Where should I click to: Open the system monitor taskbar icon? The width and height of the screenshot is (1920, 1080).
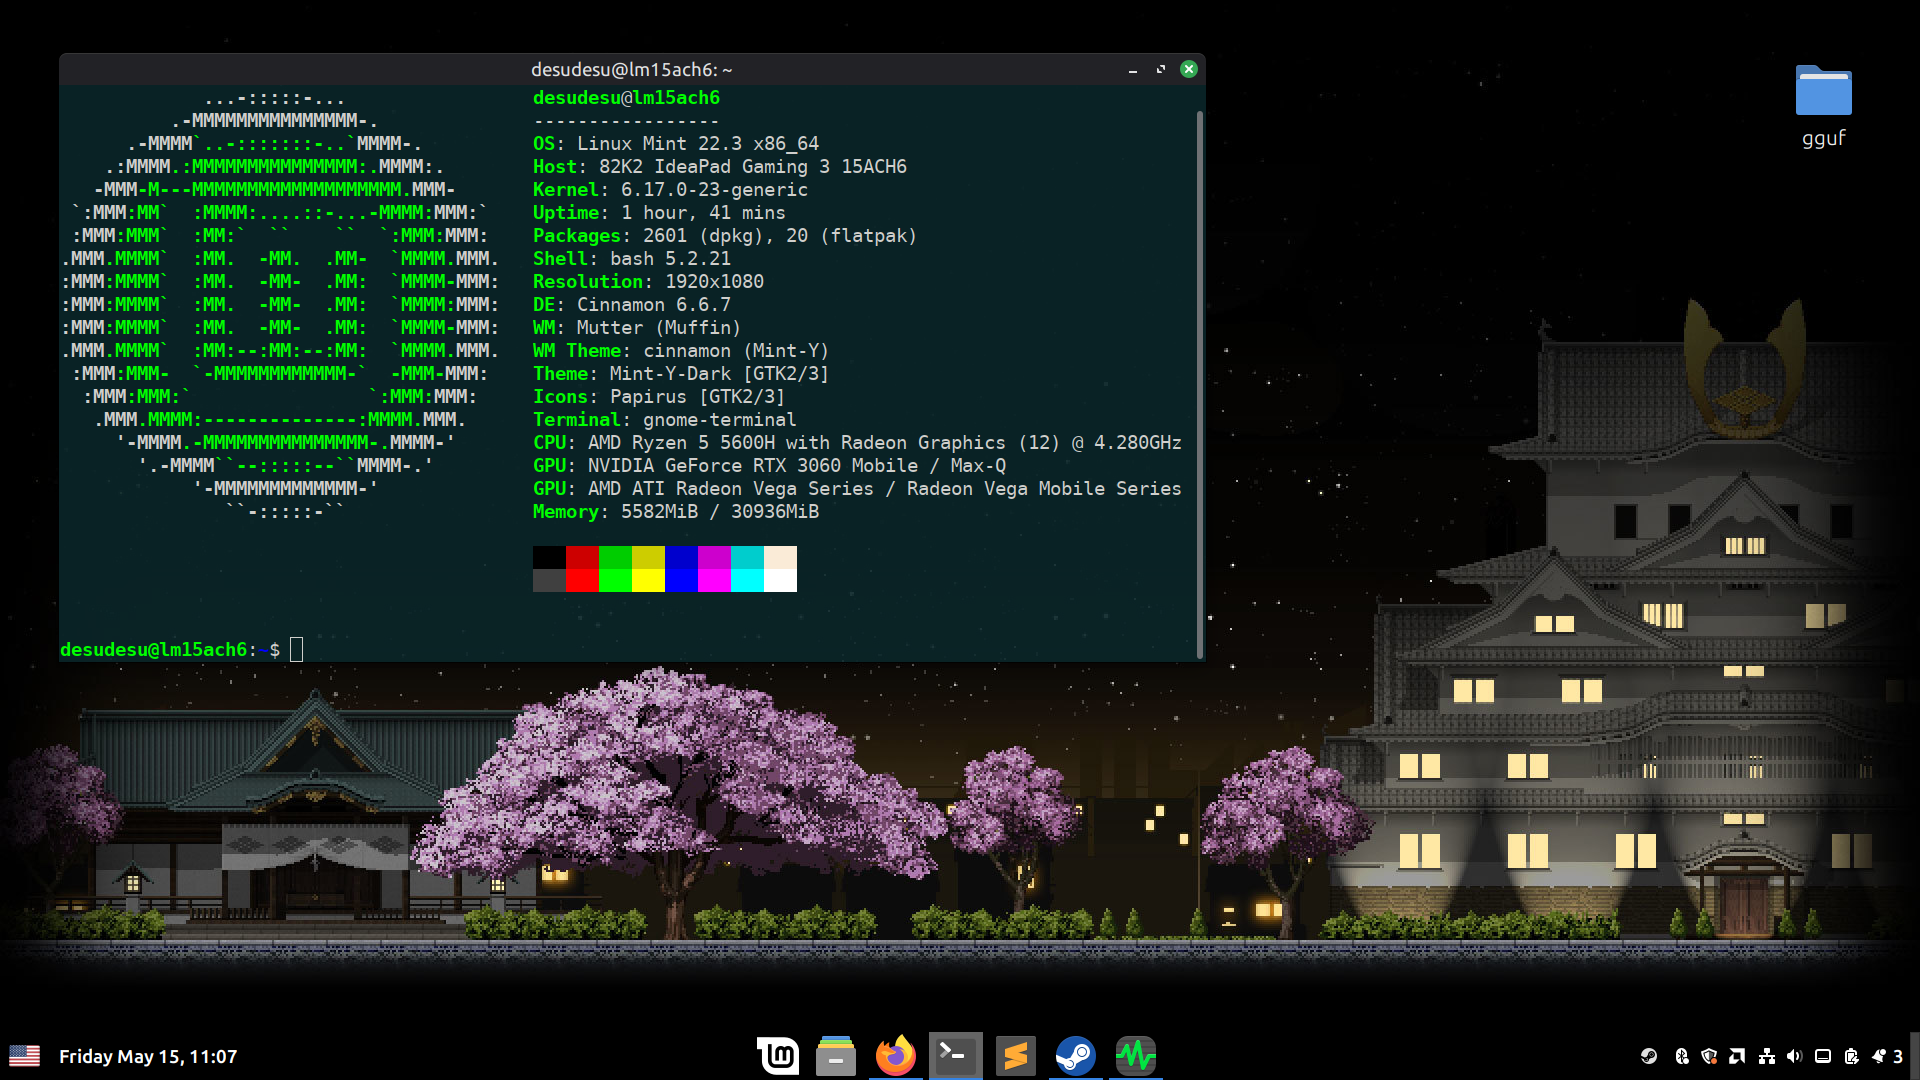coord(1136,1056)
